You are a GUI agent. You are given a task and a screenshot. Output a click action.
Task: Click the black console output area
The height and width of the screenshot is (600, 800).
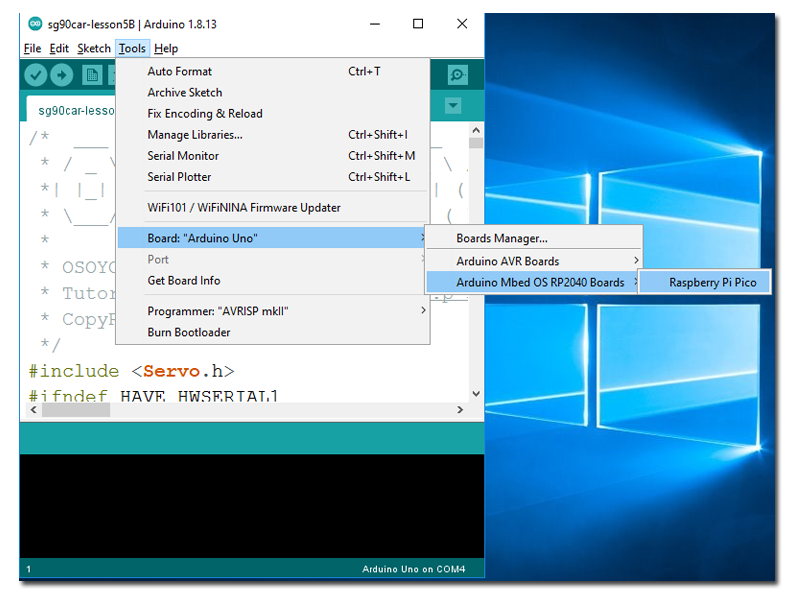tap(252, 506)
